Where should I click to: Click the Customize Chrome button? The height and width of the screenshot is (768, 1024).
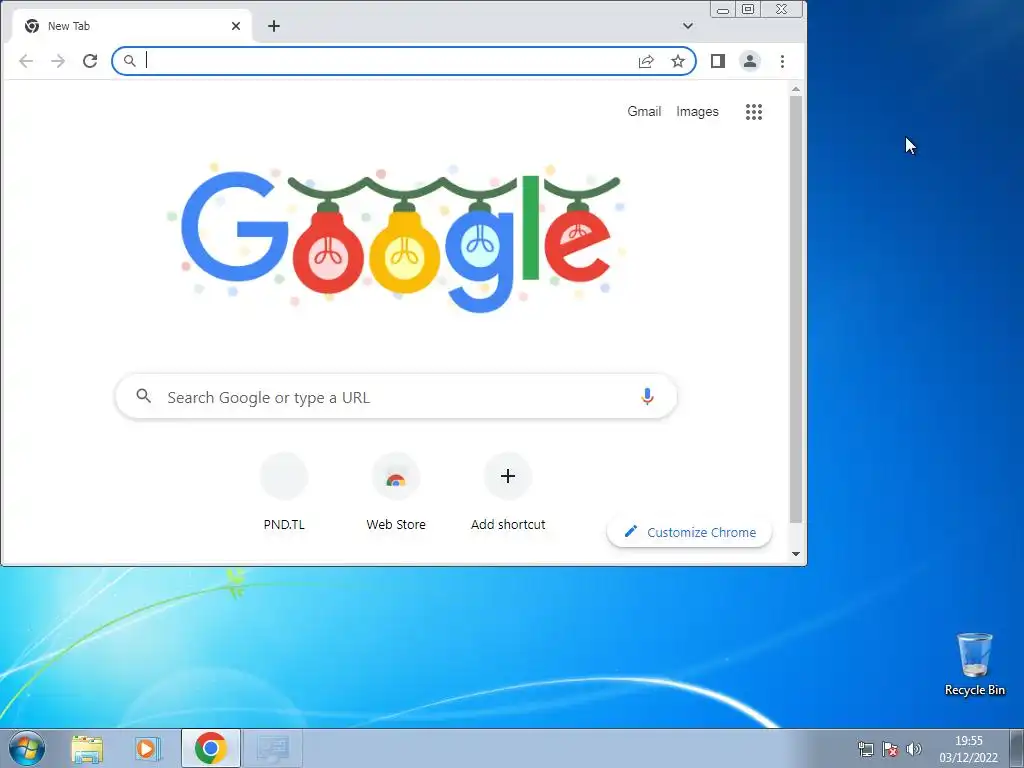690,532
